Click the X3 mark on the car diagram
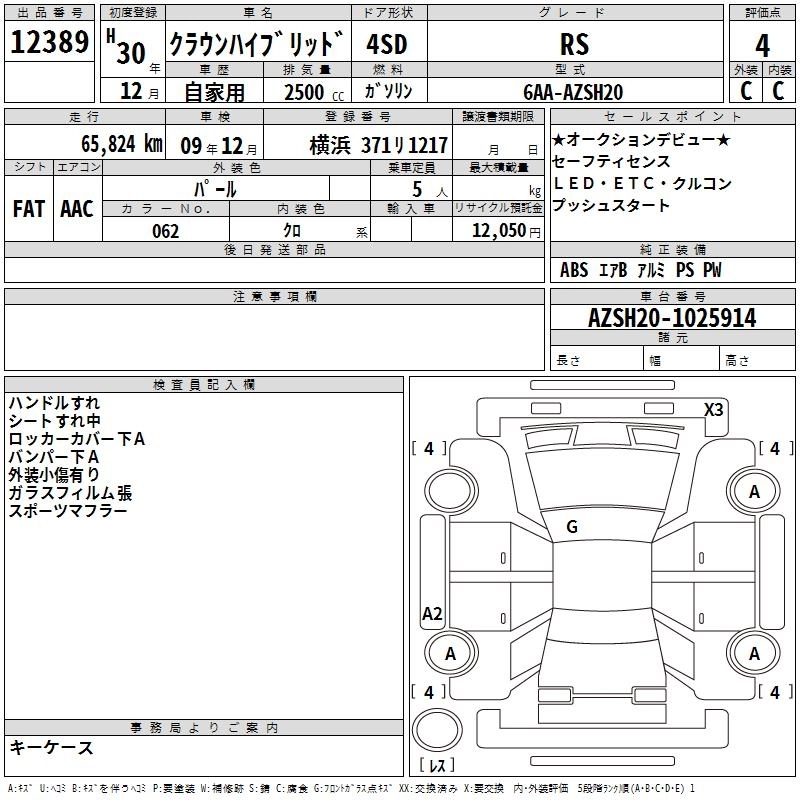This screenshot has width=800, height=800. pyautogui.click(x=713, y=410)
